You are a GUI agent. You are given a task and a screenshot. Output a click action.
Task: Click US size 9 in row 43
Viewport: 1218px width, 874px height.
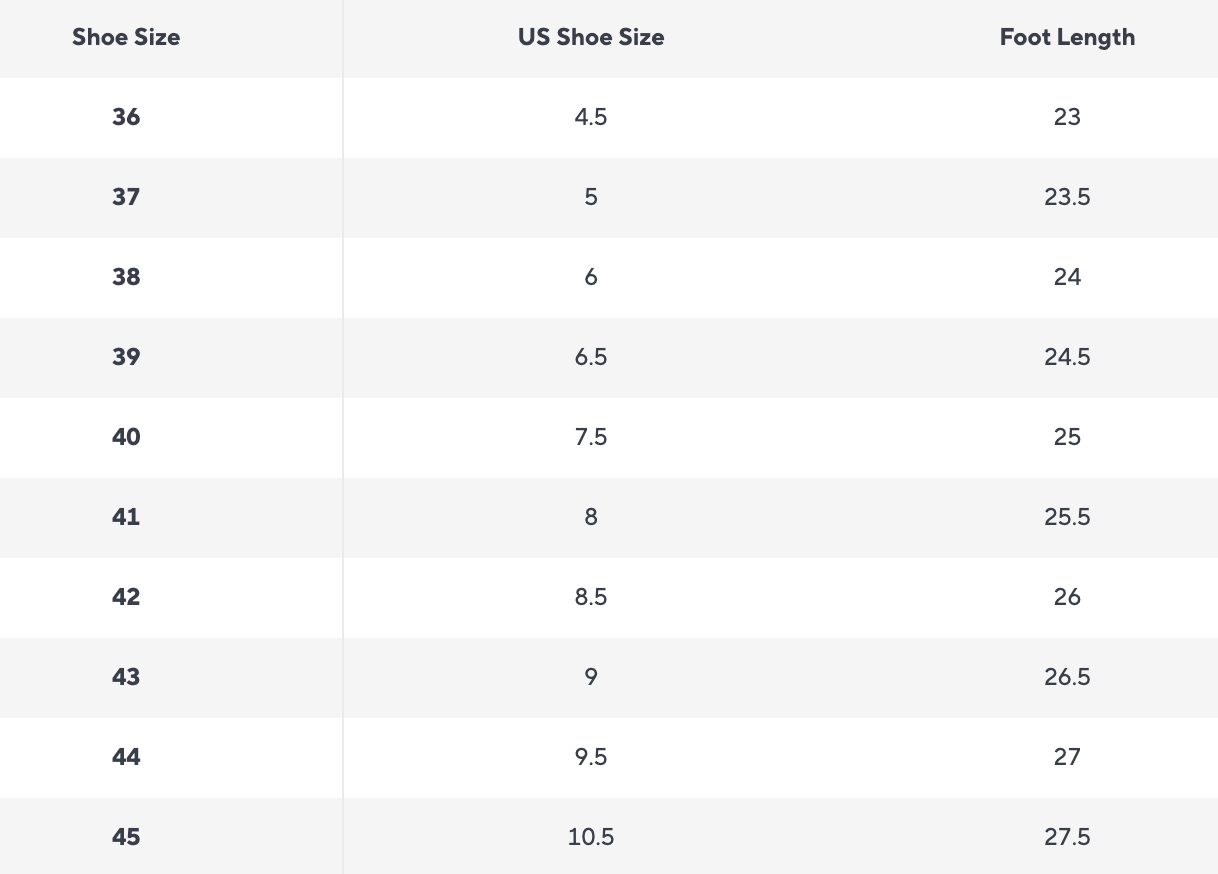[591, 677]
